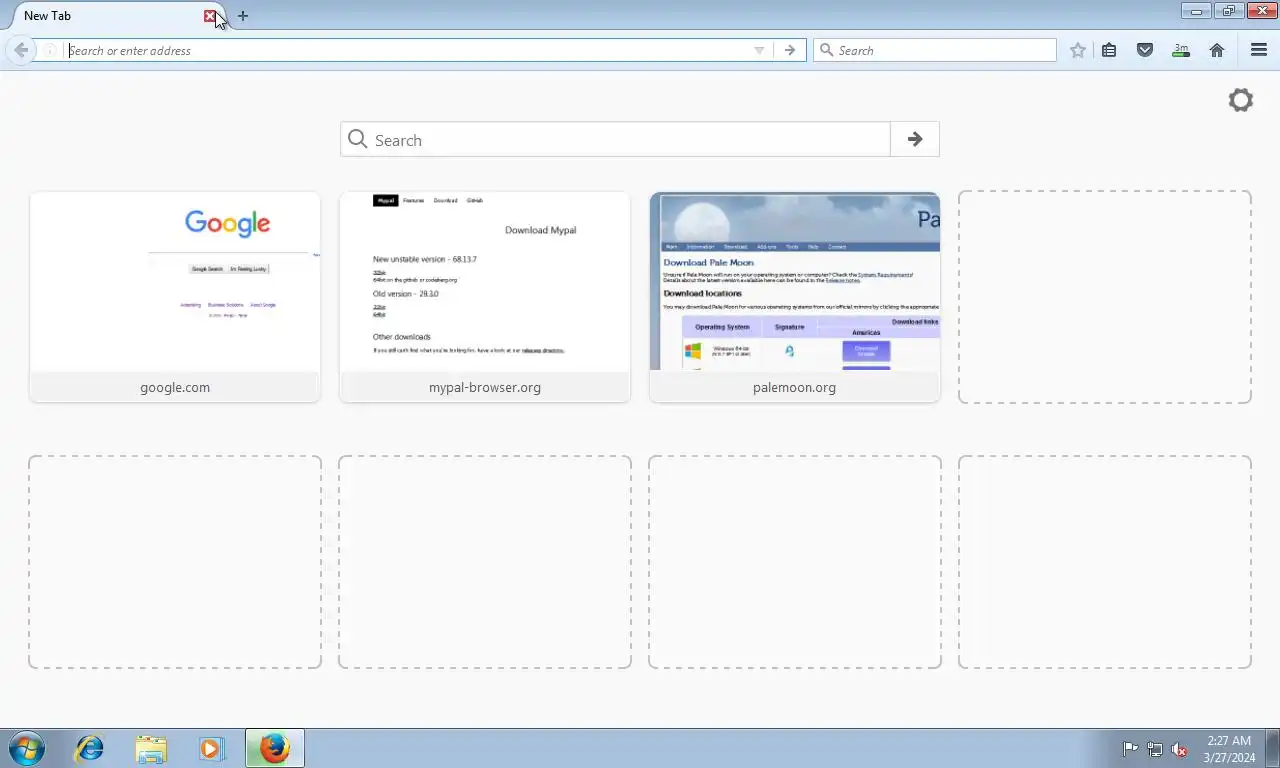Open Action Center flag tray icon
The image size is (1280, 768).
(1130, 749)
